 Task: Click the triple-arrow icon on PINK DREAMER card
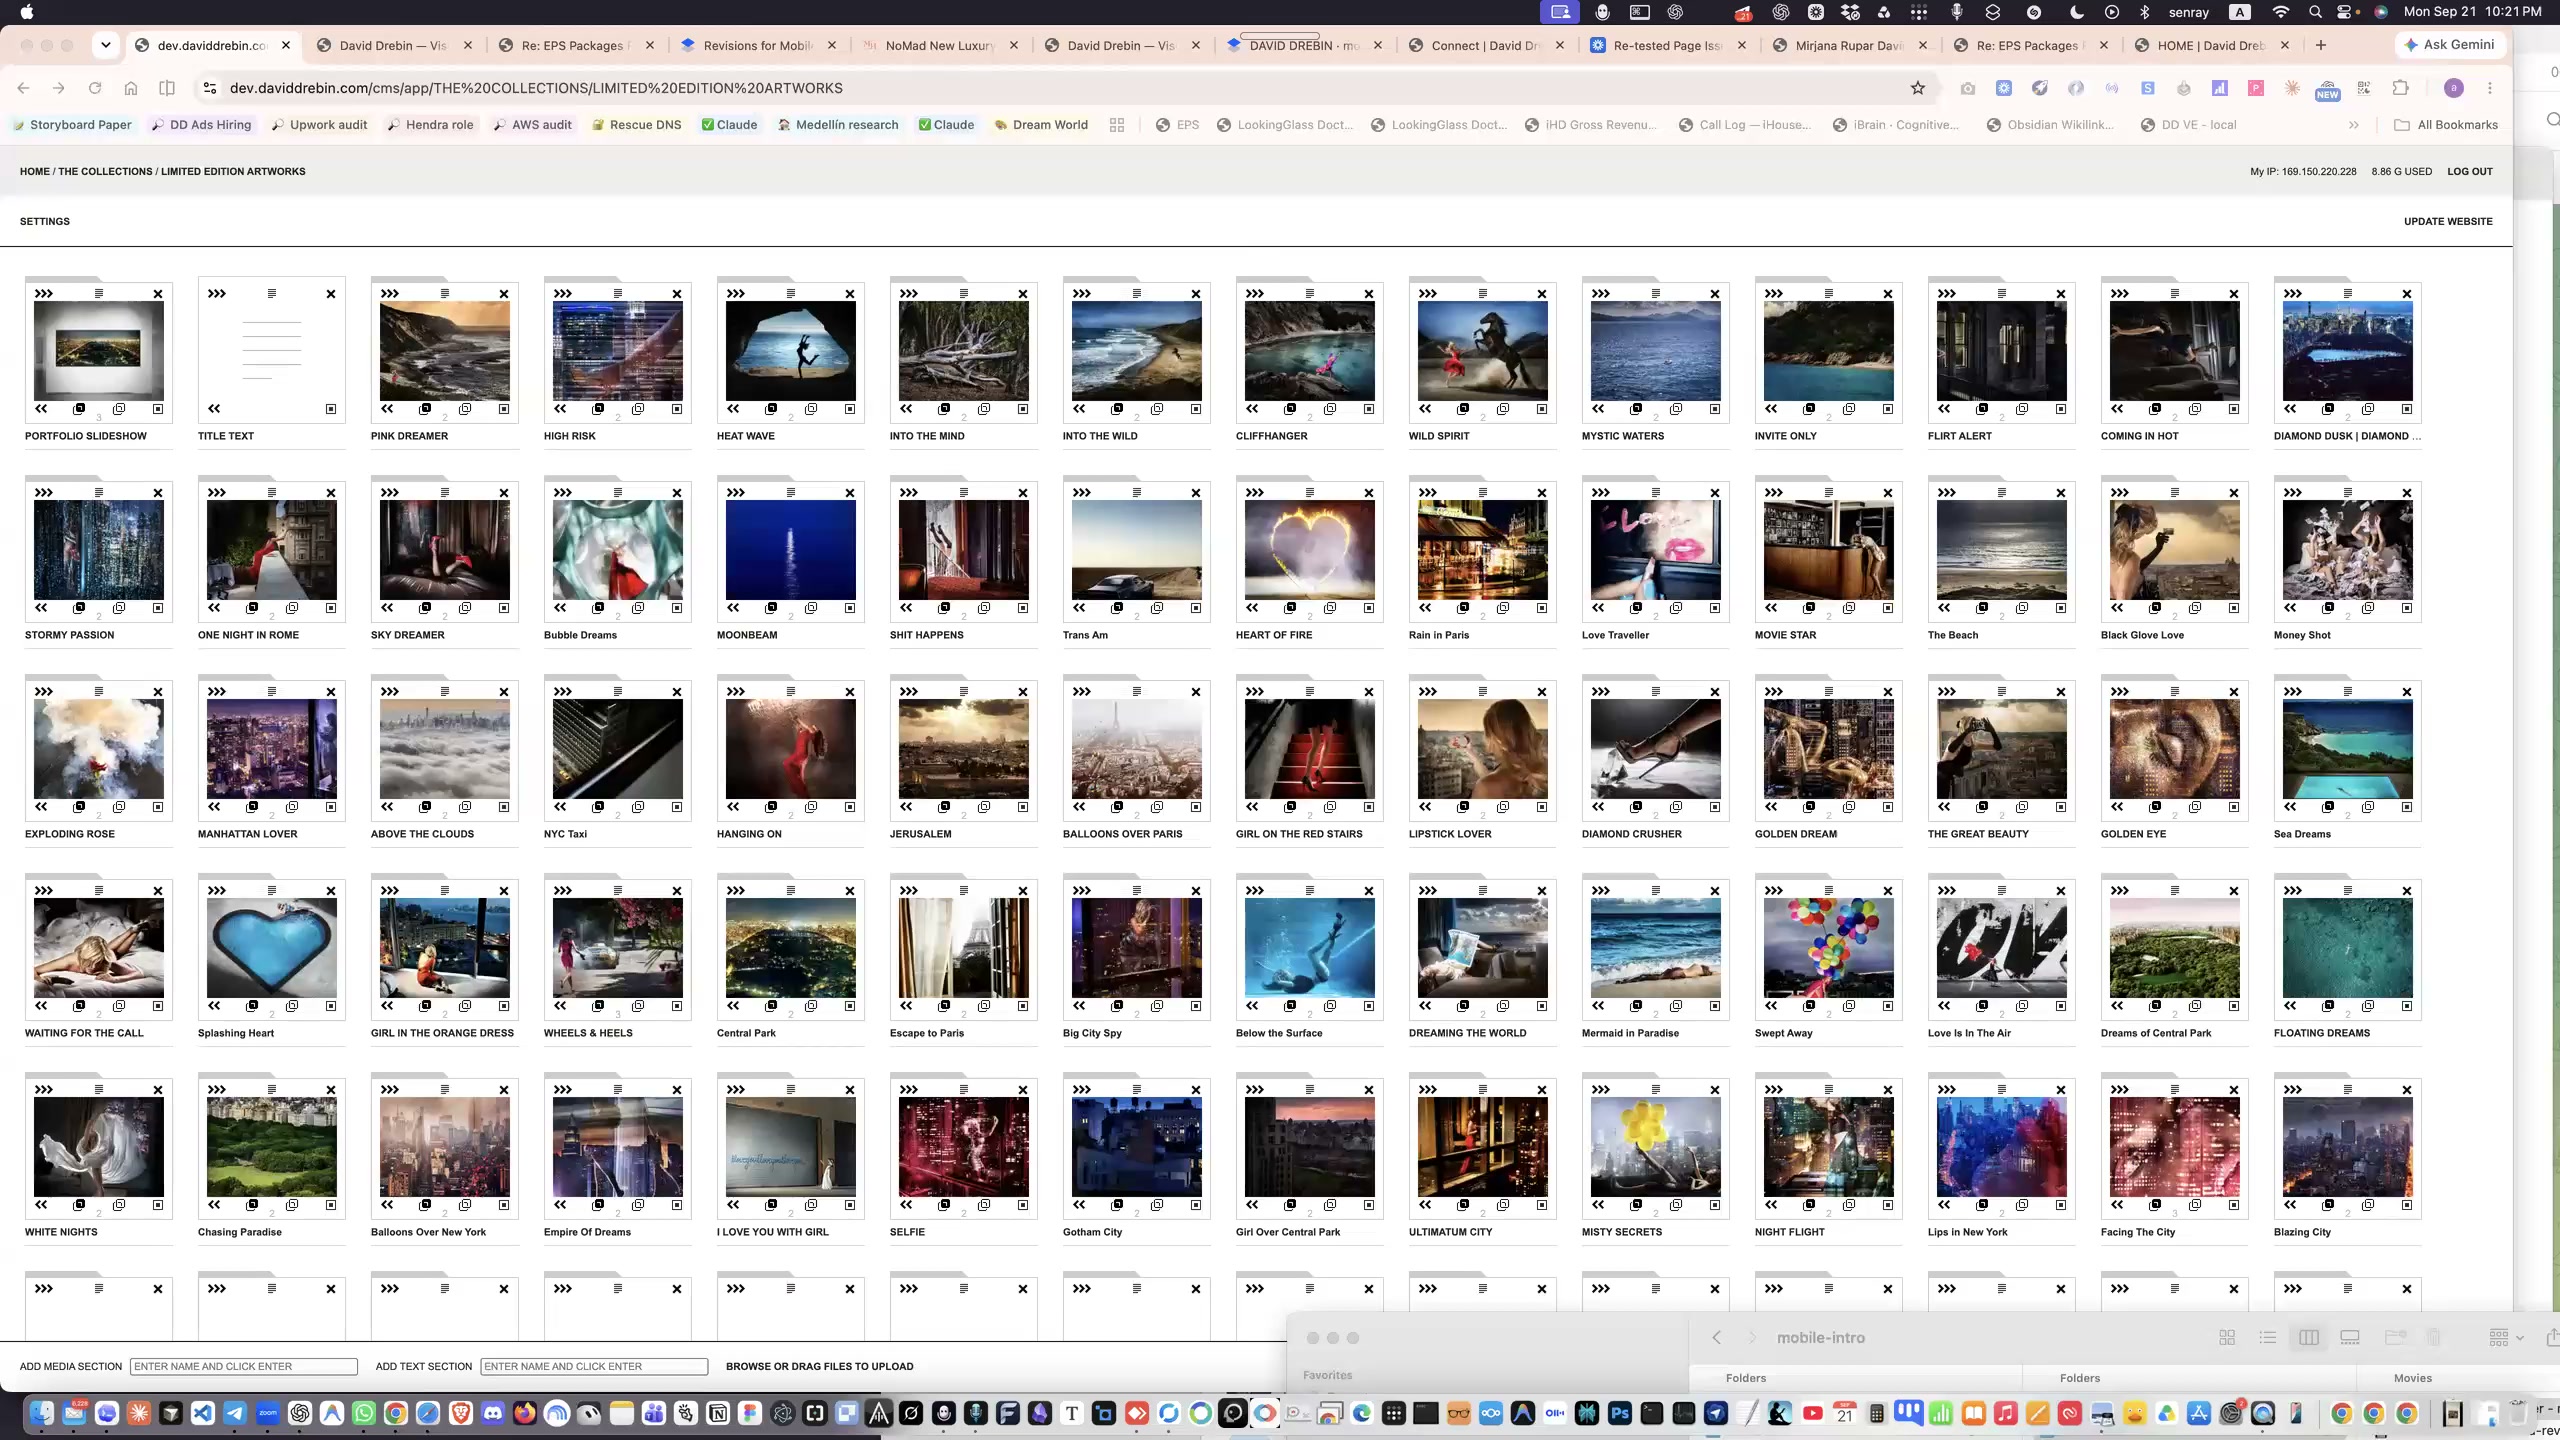click(x=390, y=293)
